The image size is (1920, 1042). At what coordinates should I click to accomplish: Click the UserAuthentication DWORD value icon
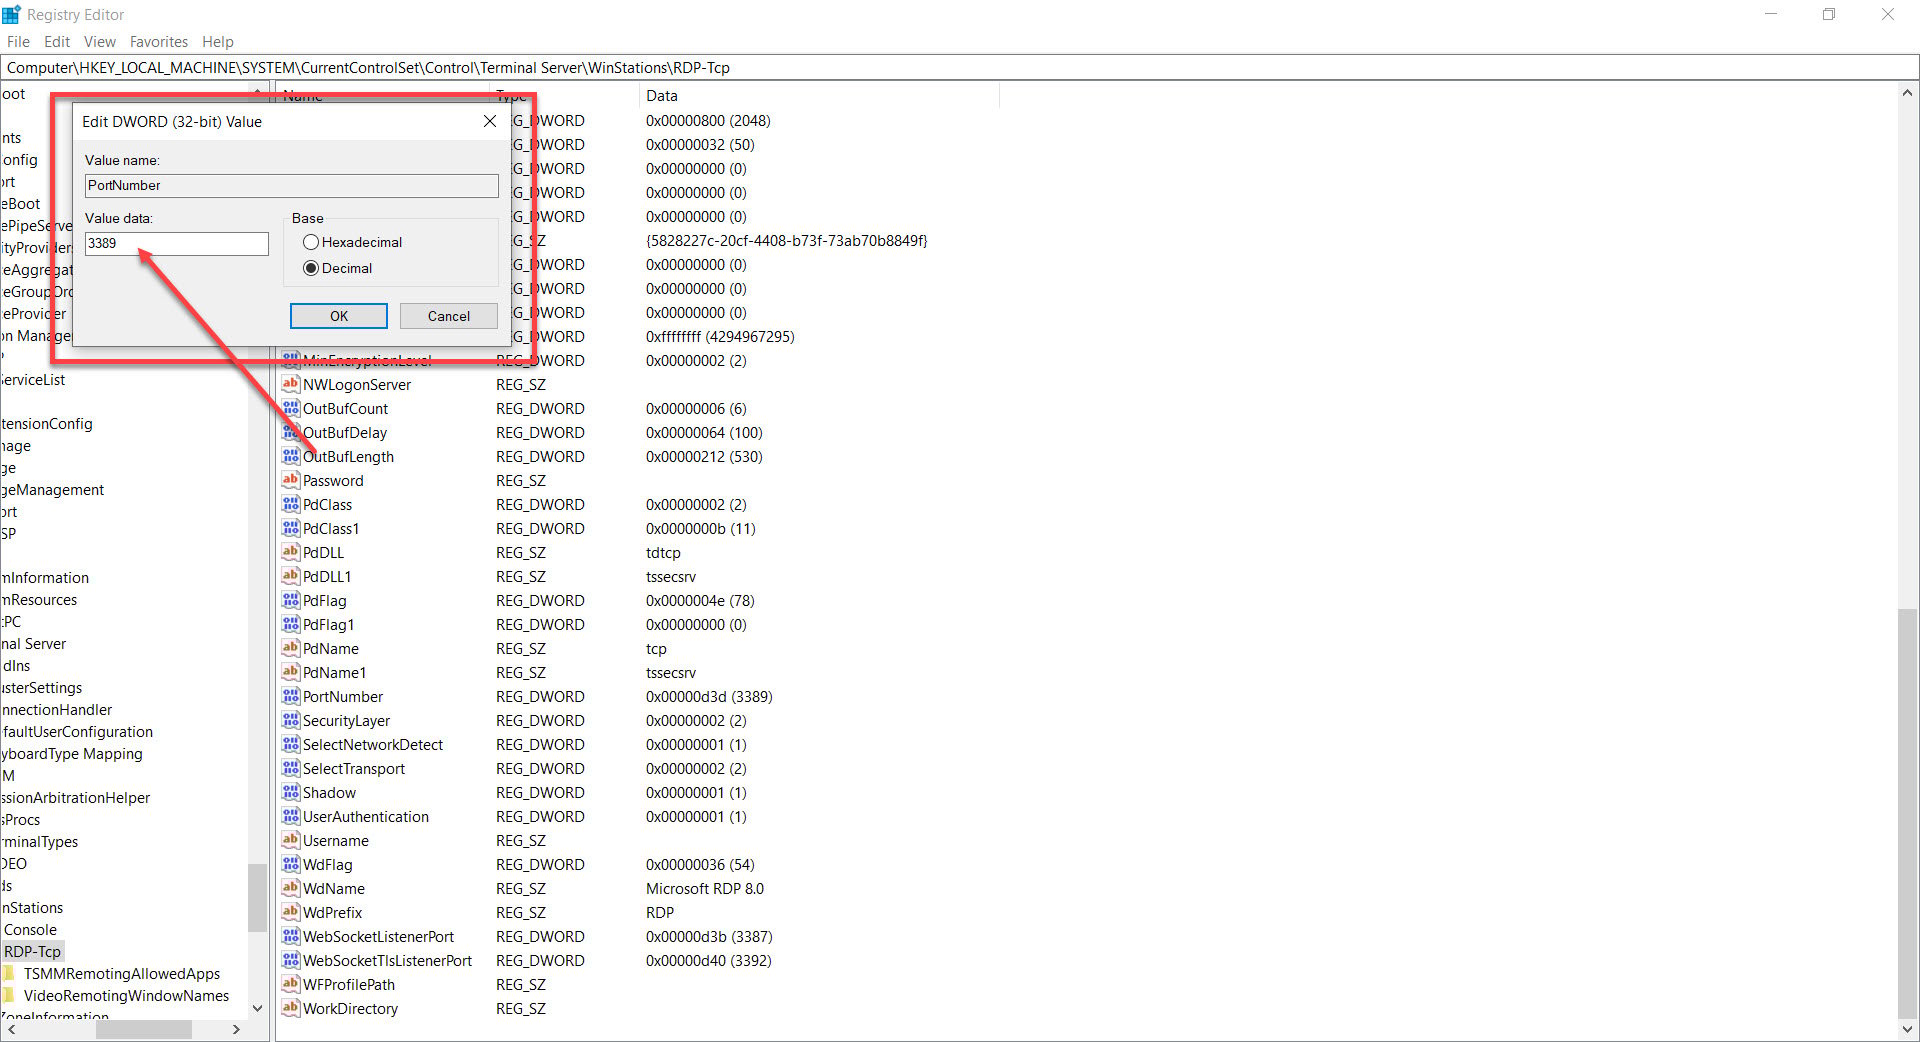coord(289,816)
